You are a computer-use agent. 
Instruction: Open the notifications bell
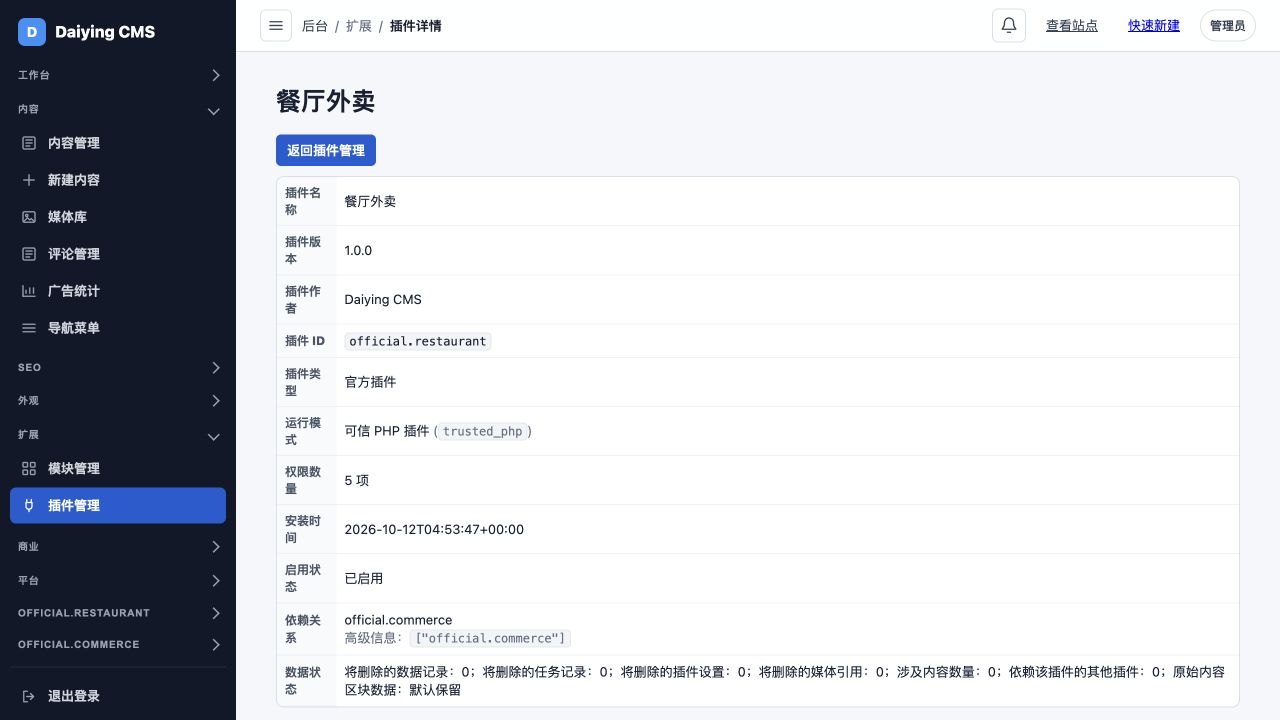(x=1009, y=26)
